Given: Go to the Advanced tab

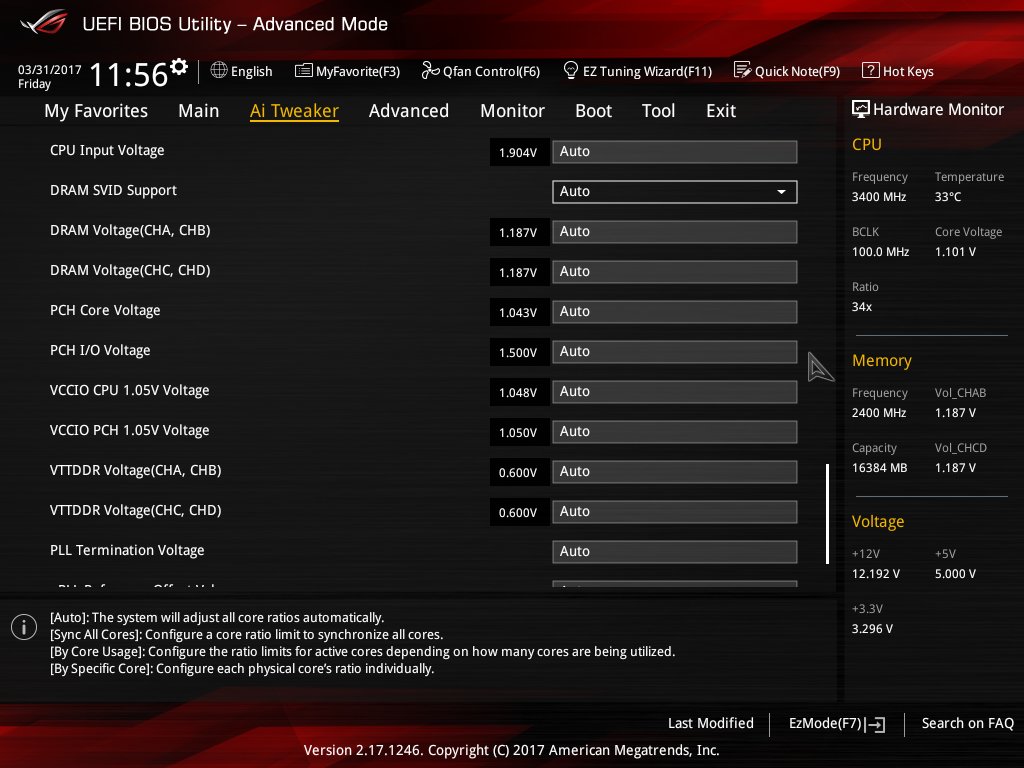Looking at the screenshot, I should pyautogui.click(x=409, y=110).
